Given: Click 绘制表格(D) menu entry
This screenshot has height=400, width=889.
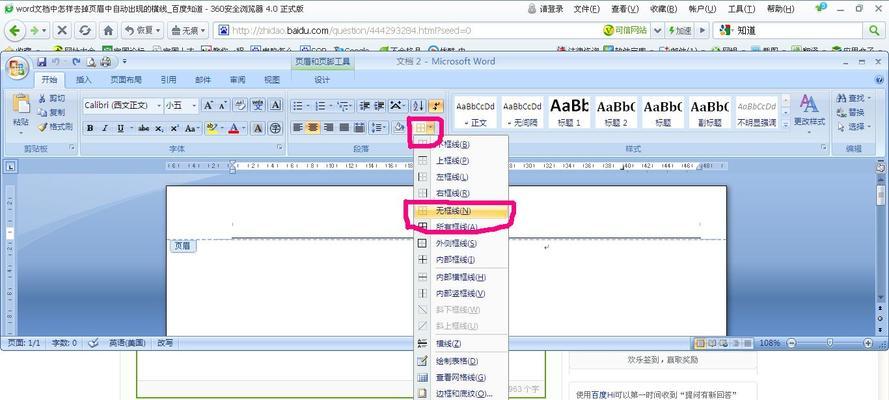Looking at the screenshot, I should tap(461, 361).
